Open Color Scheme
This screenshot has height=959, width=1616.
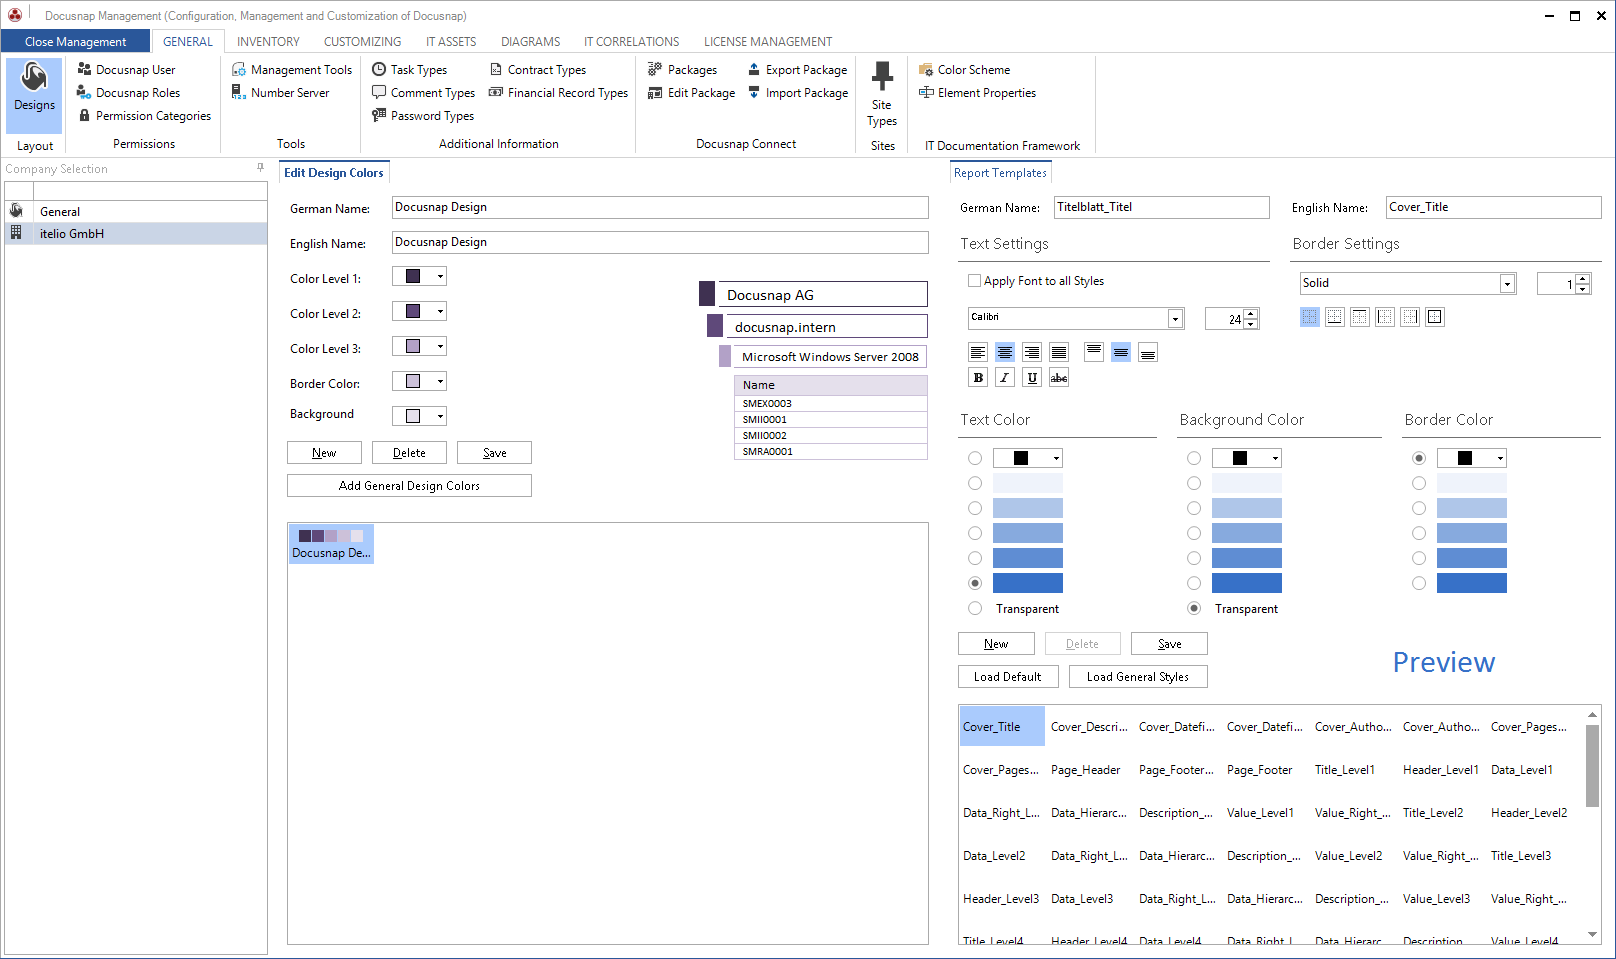(965, 70)
